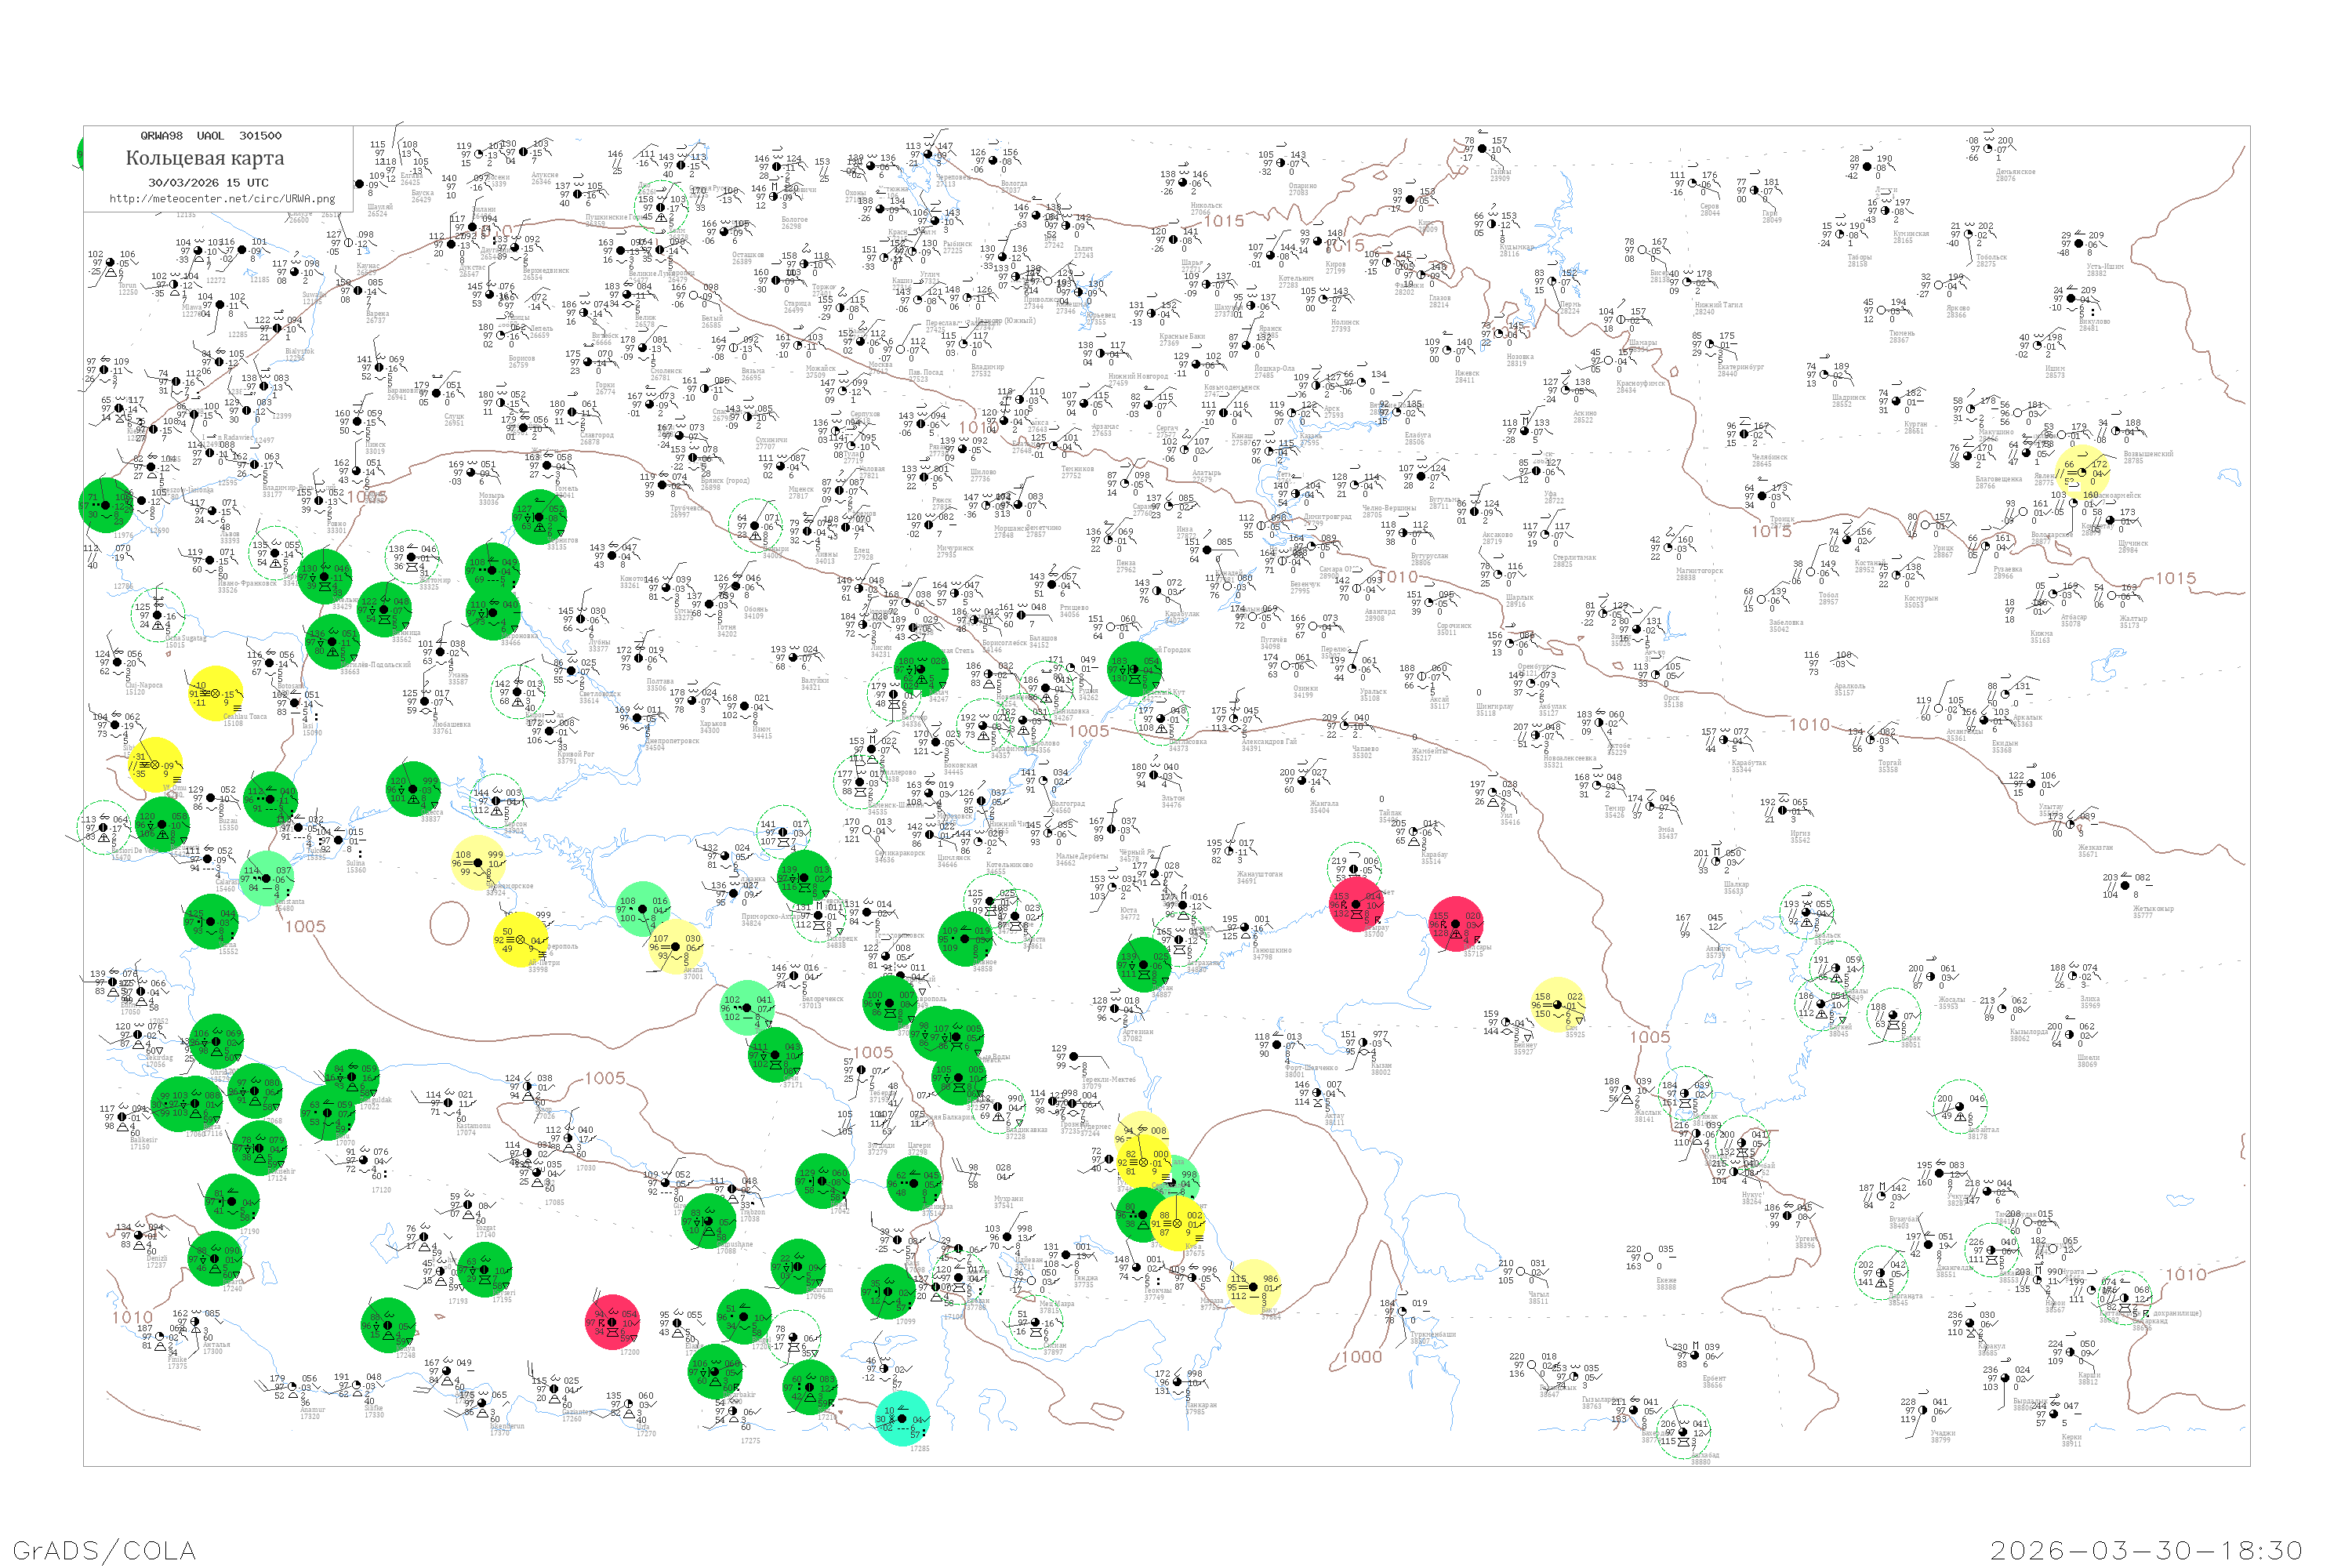
Task: Click the yellow Куба station fog circle
Action: click(x=1177, y=1223)
